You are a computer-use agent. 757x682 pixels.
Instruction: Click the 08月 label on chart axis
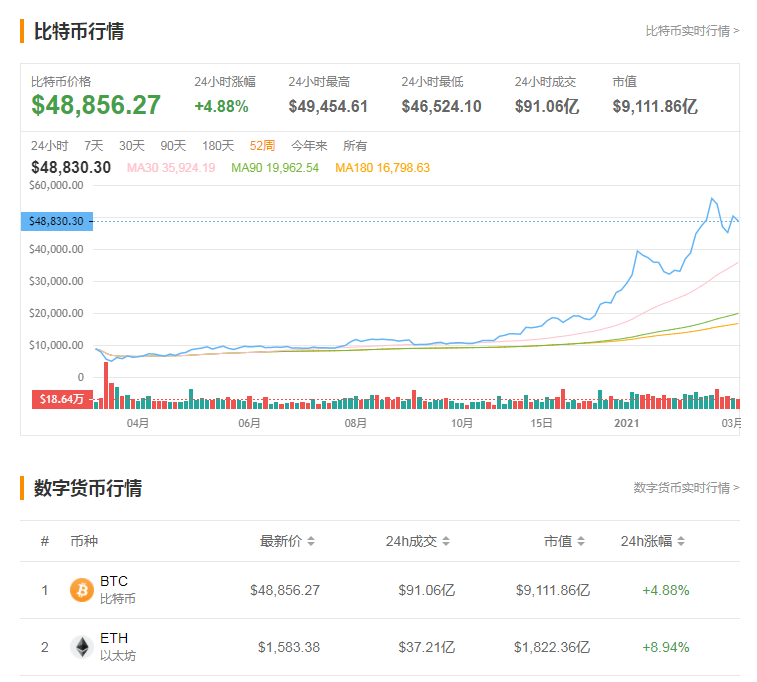tap(355, 423)
